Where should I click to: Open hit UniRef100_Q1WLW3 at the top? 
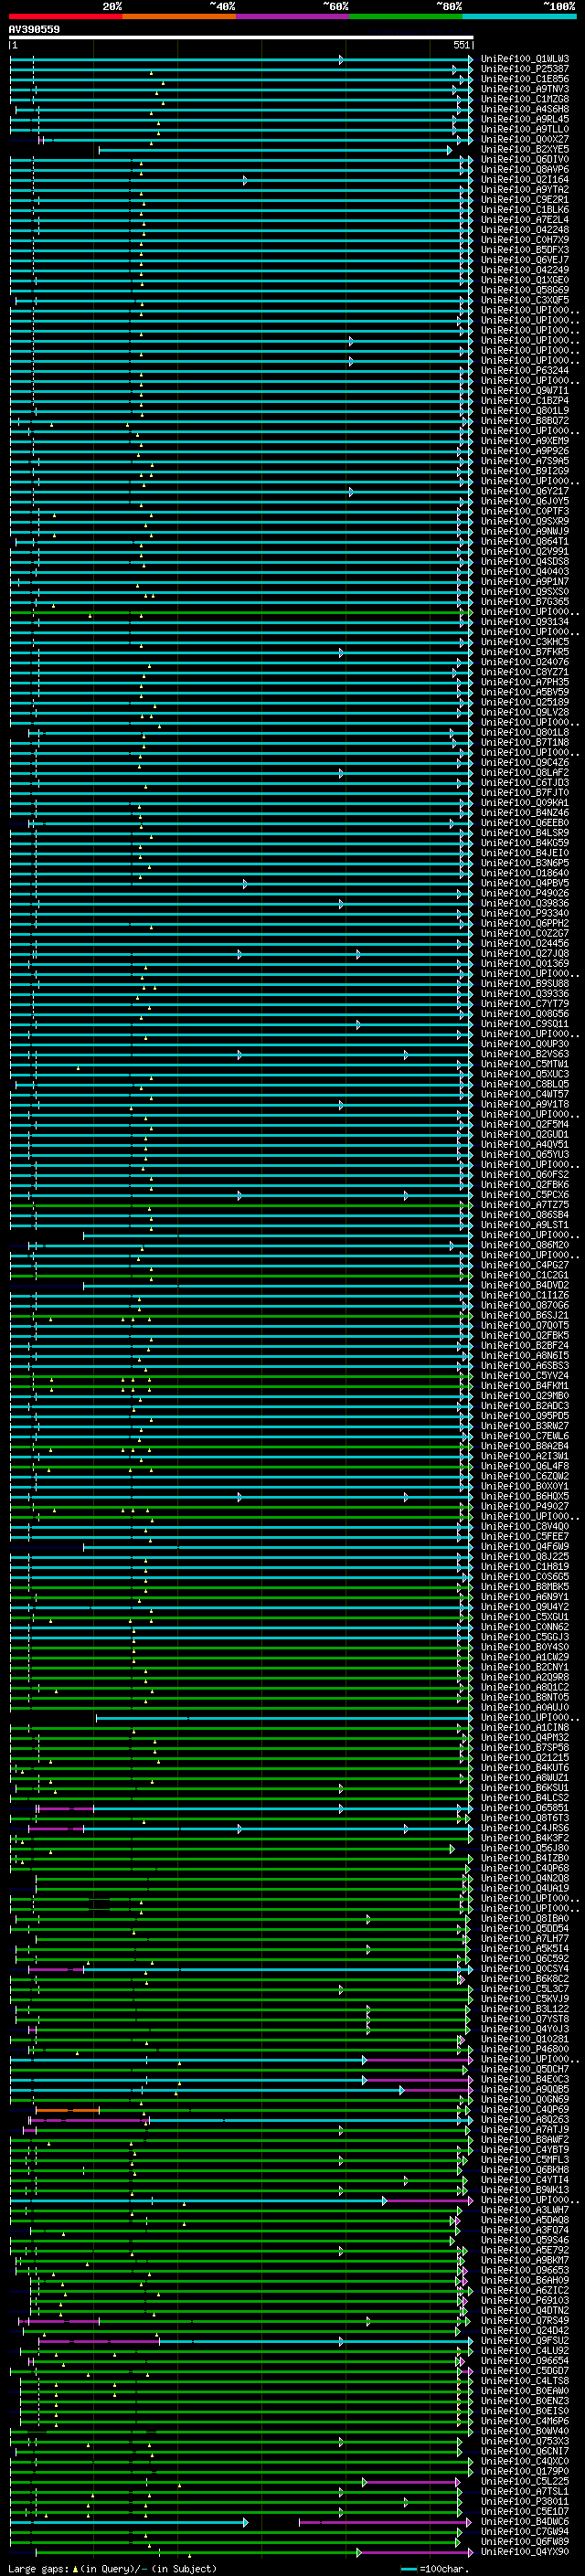tap(524, 59)
